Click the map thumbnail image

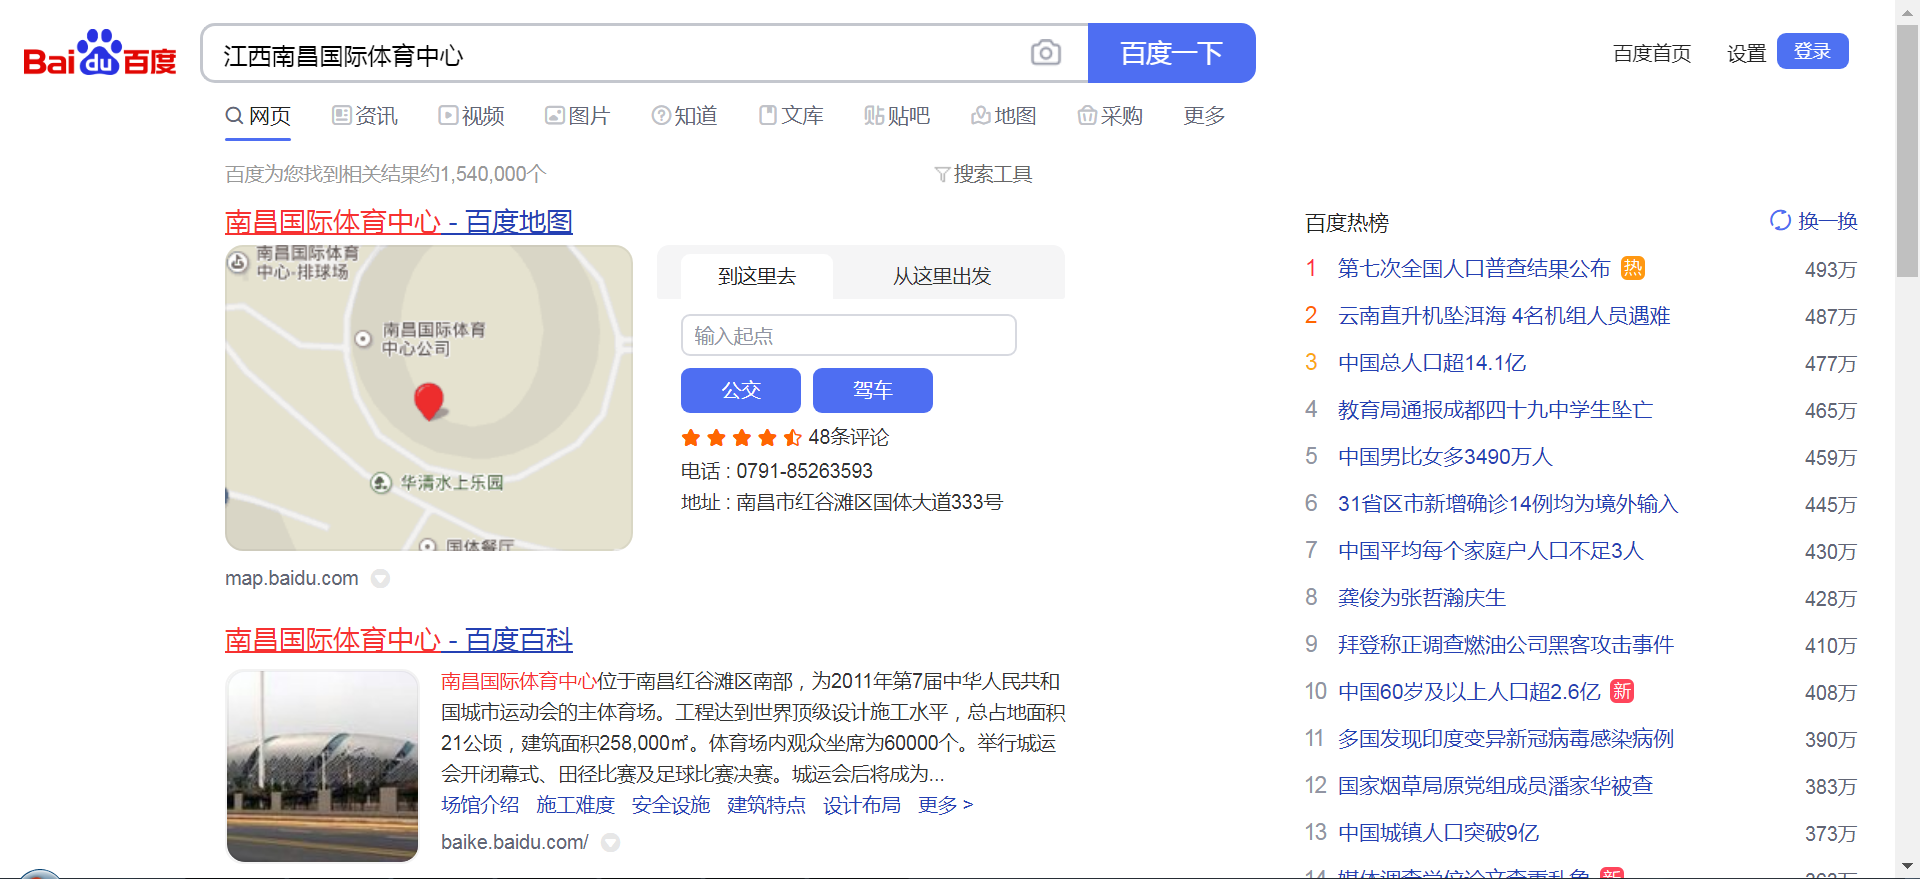(x=429, y=398)
